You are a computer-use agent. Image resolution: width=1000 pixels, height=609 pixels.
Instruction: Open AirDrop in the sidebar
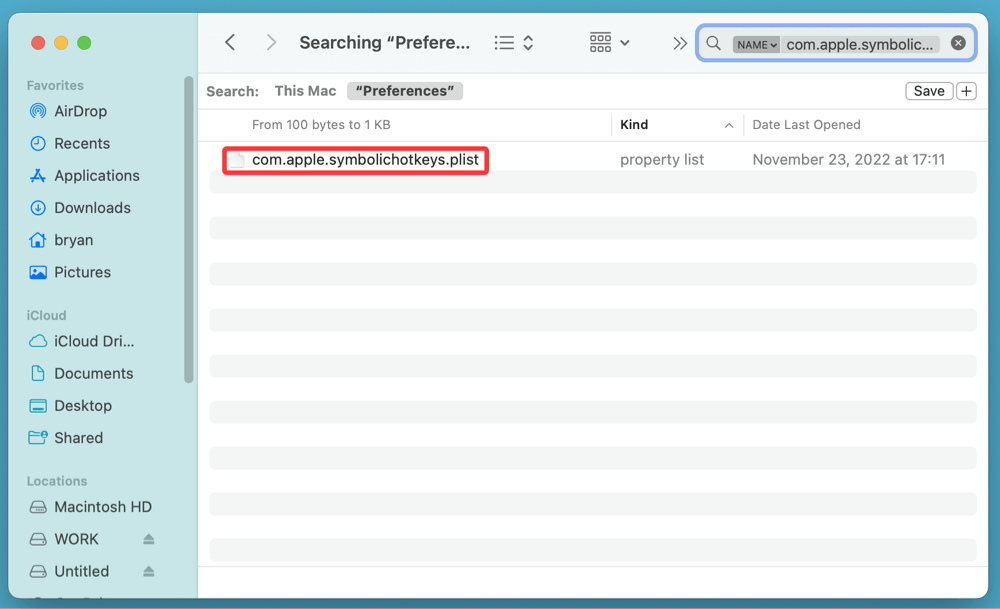(80, 111)
